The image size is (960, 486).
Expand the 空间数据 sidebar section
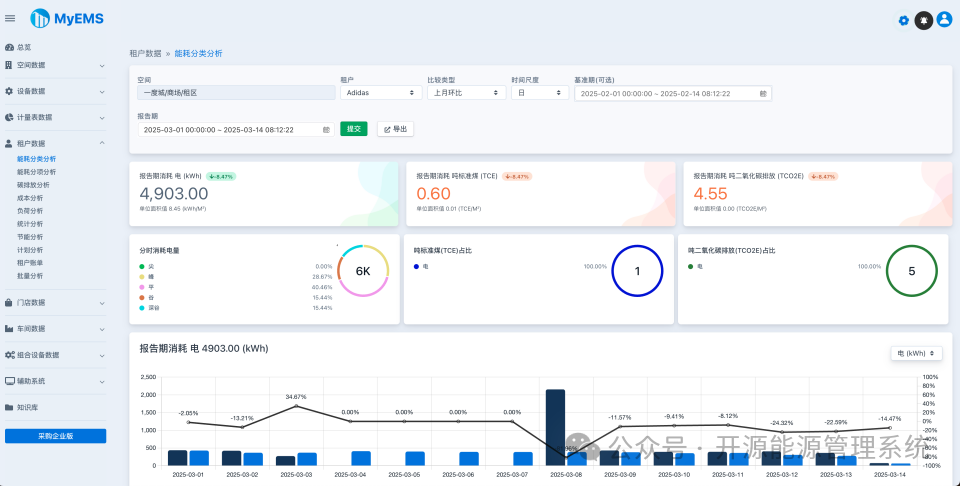click(55, 65)
